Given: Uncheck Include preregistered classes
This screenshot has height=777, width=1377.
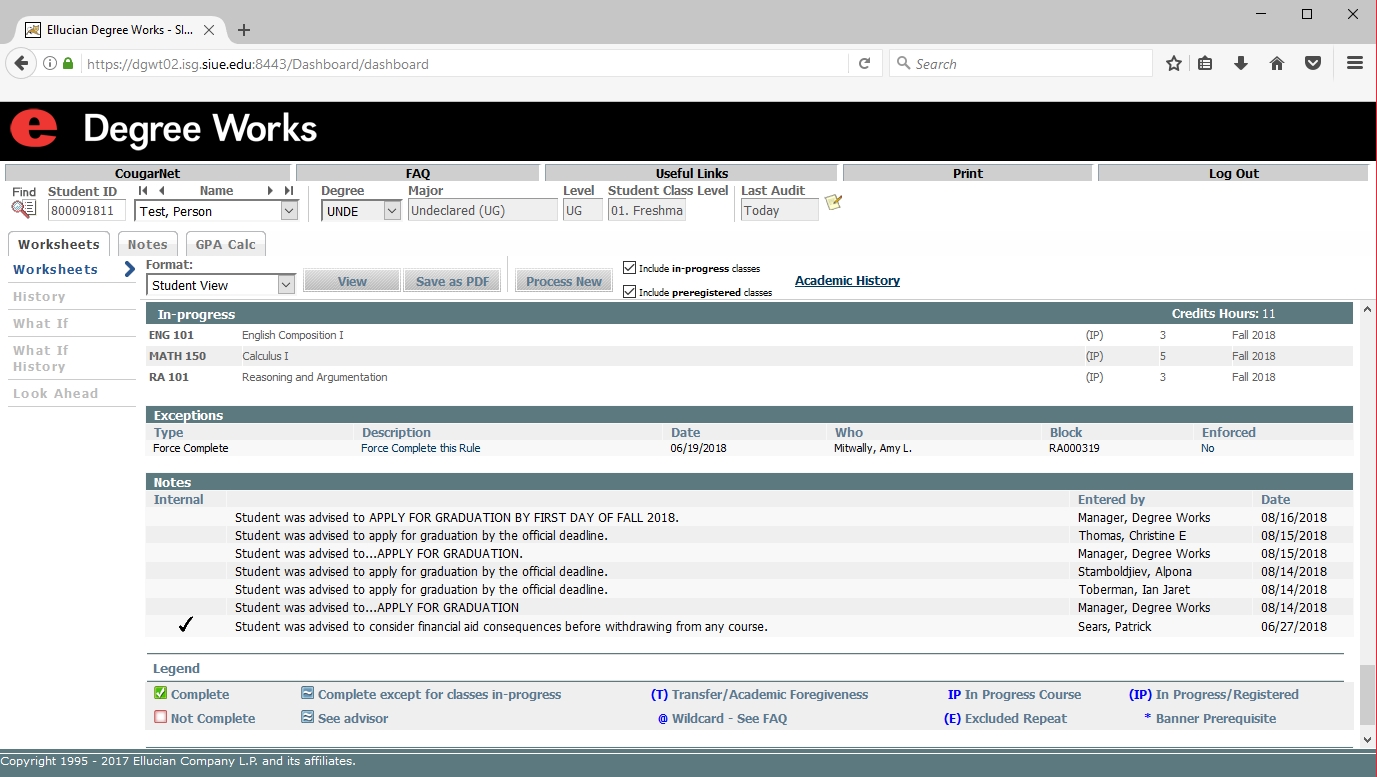Looking at the screenshot, I should 629,292.
